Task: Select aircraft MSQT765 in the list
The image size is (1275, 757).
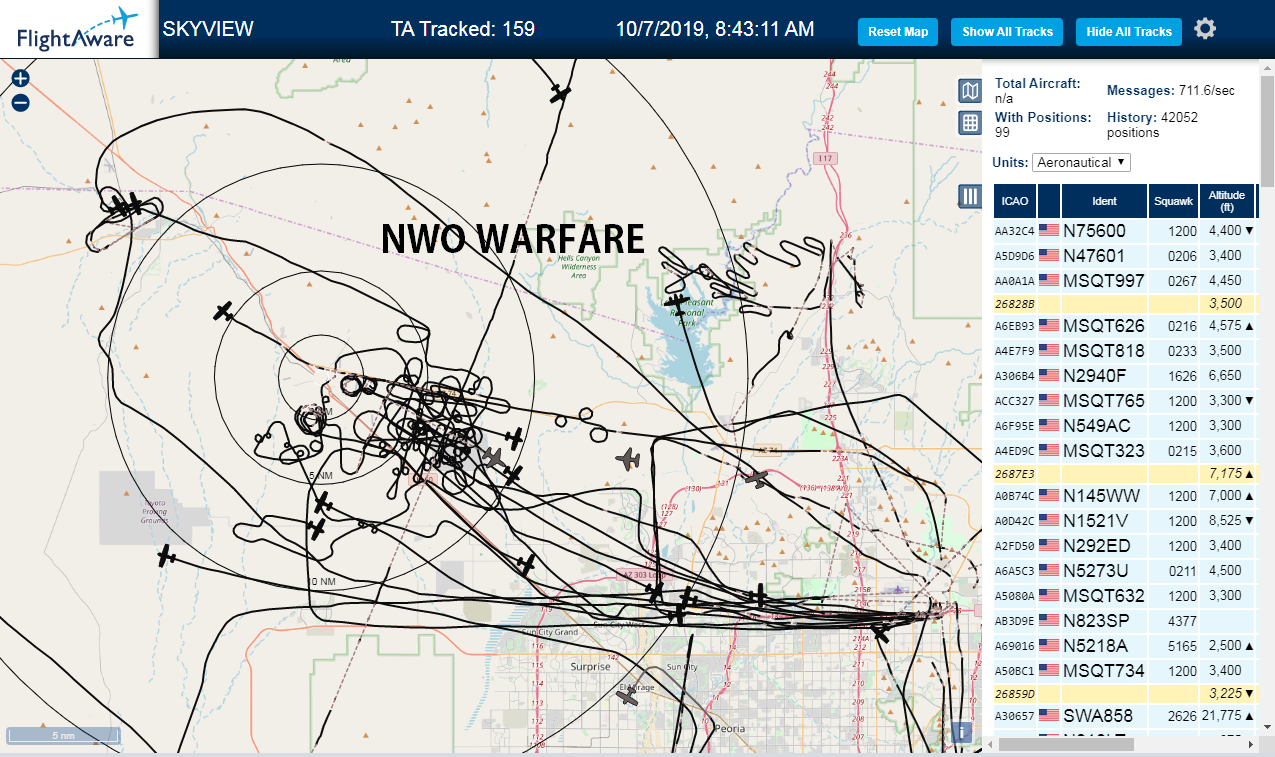Action: coord(1125,400)
